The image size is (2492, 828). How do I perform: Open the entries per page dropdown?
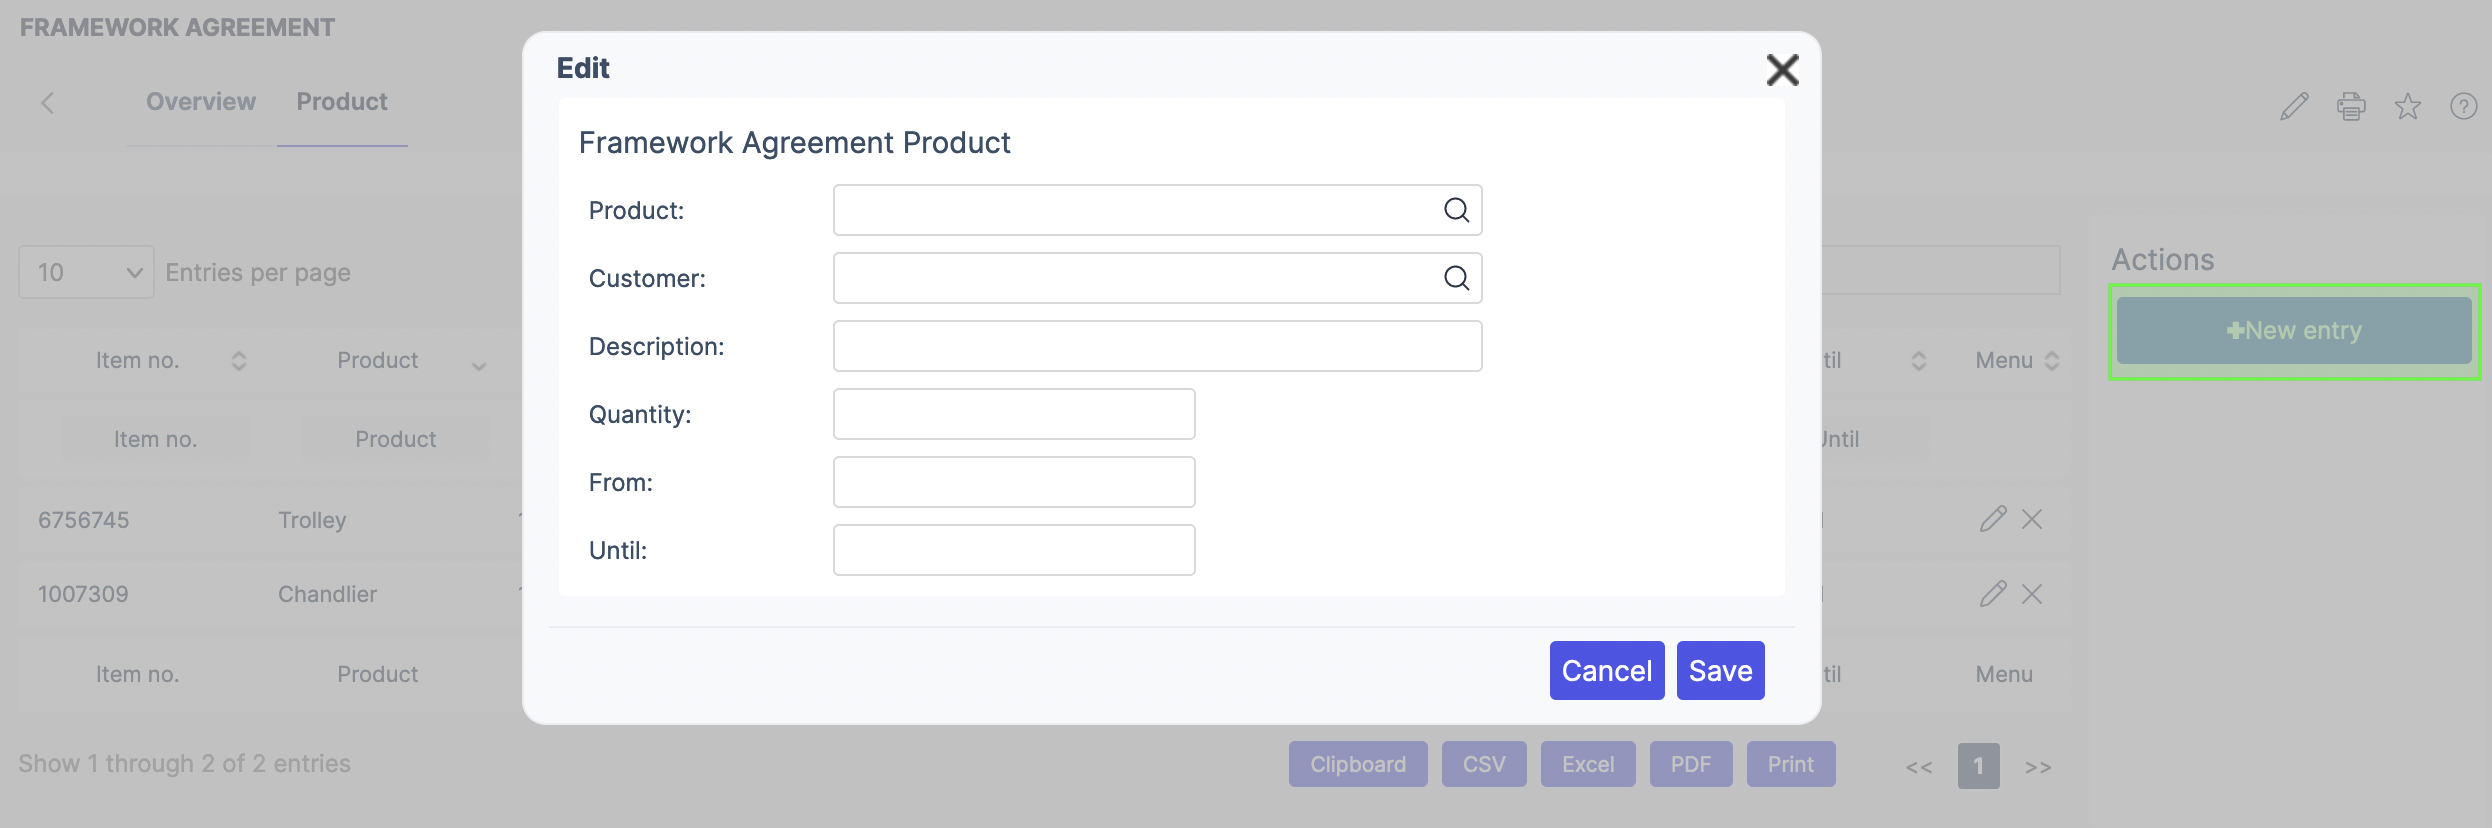(x=86, y=272)
